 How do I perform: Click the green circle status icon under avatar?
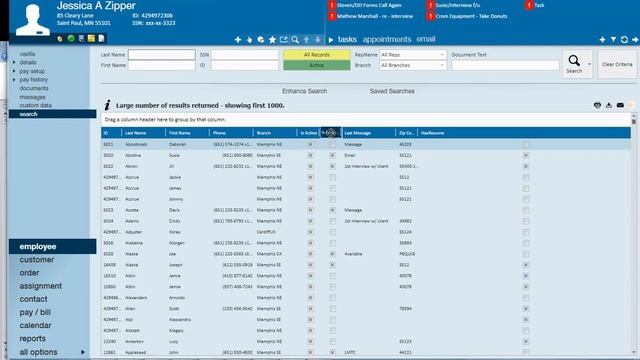(x=71, y=38)
